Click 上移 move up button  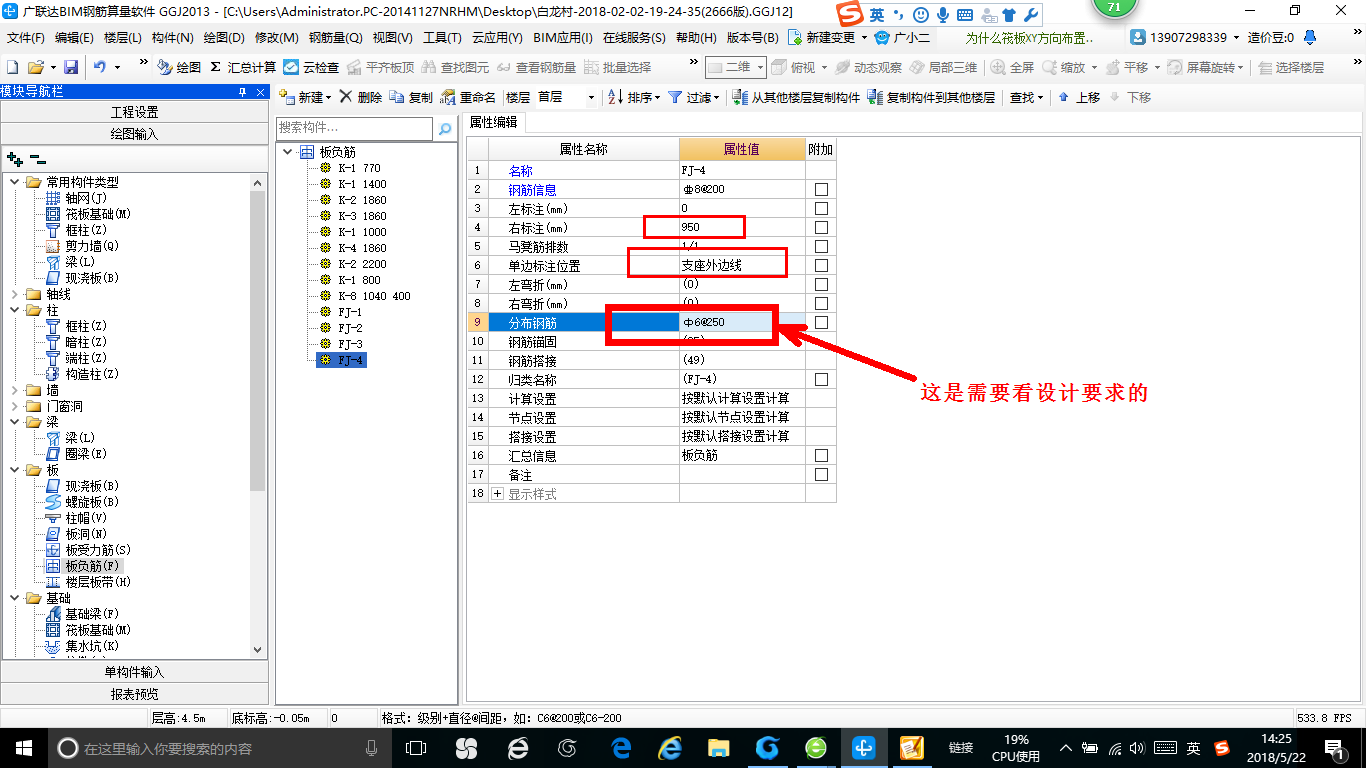tap(1079, 97)
